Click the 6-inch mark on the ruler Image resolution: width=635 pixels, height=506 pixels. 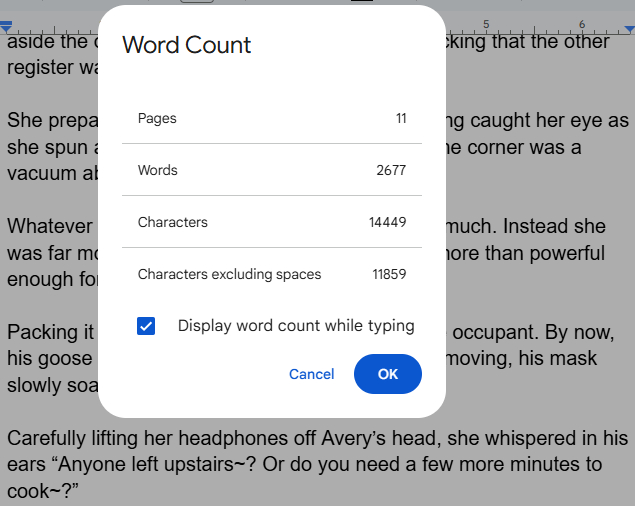pyautogui.click(x=581, y=23)
